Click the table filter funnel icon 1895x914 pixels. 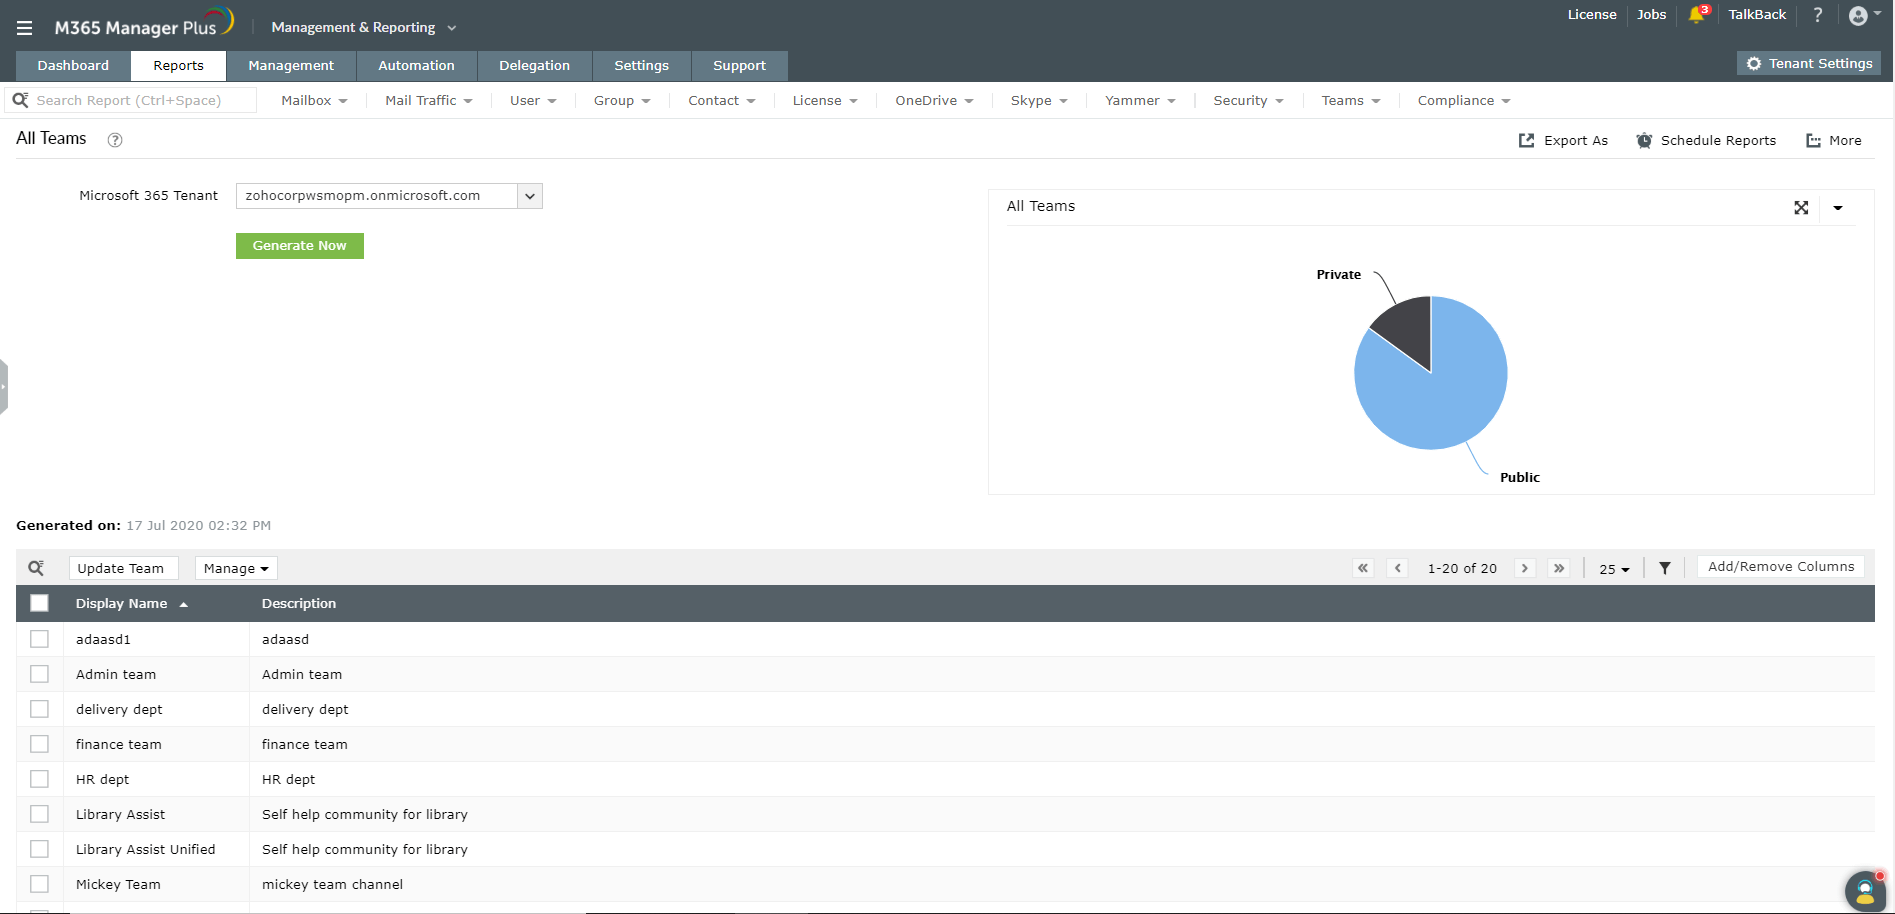tap(1665, 568)
